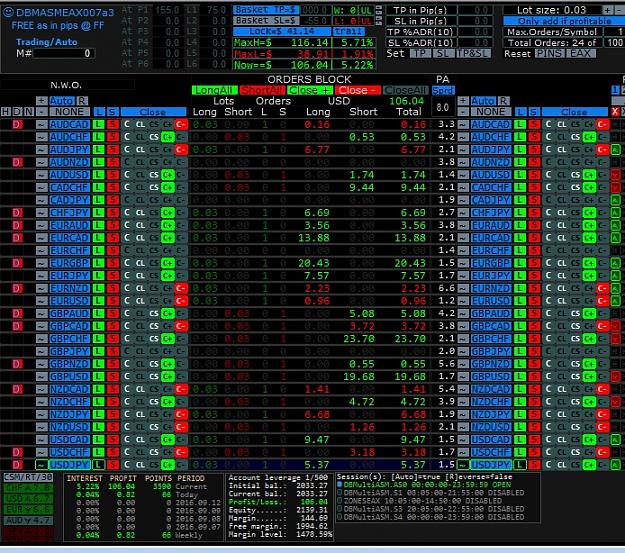Click the red D marker on the EURGBP row

(17, 263)
